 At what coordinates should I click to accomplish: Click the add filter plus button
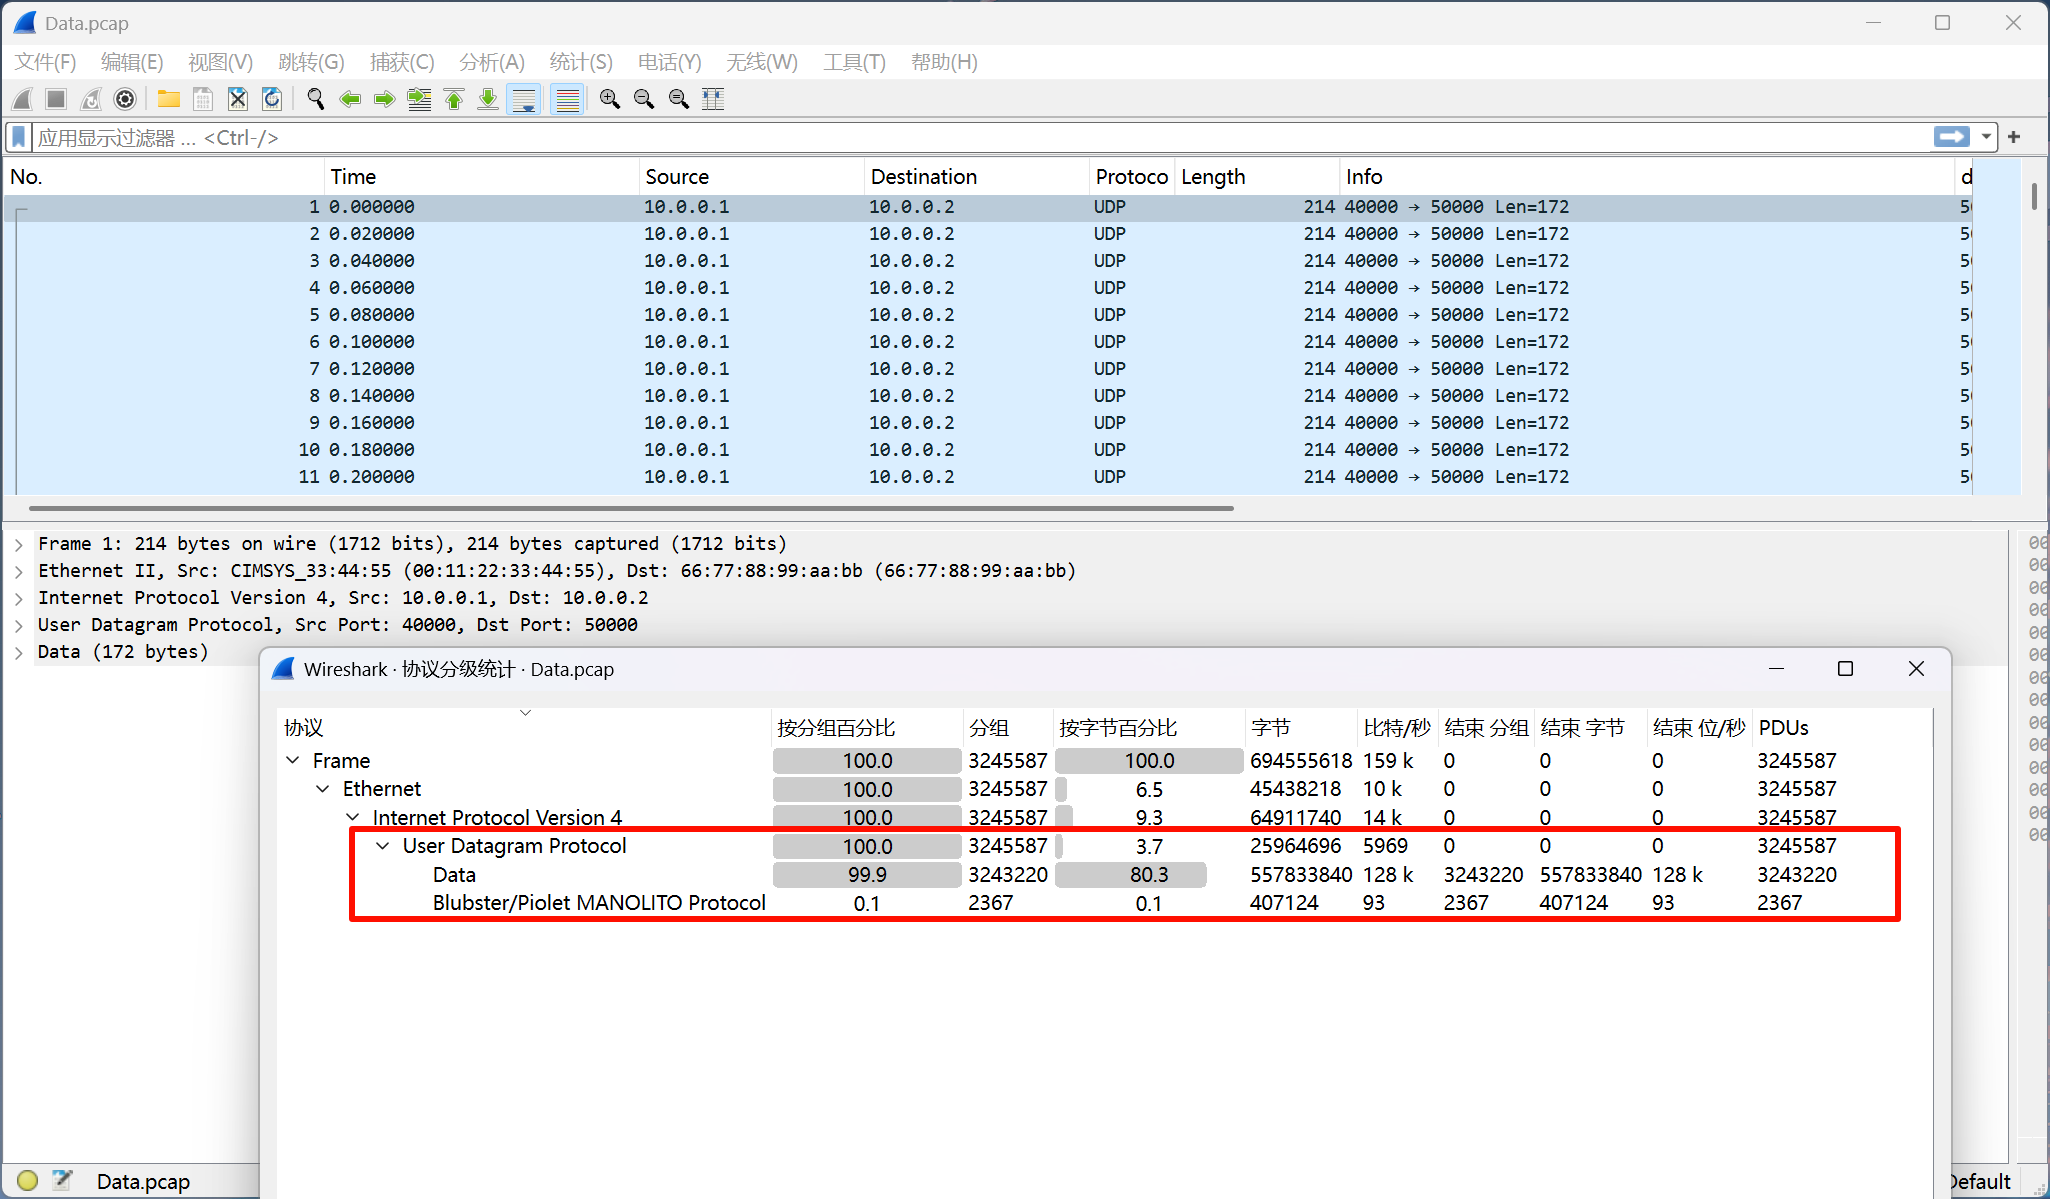point(2014,137)
